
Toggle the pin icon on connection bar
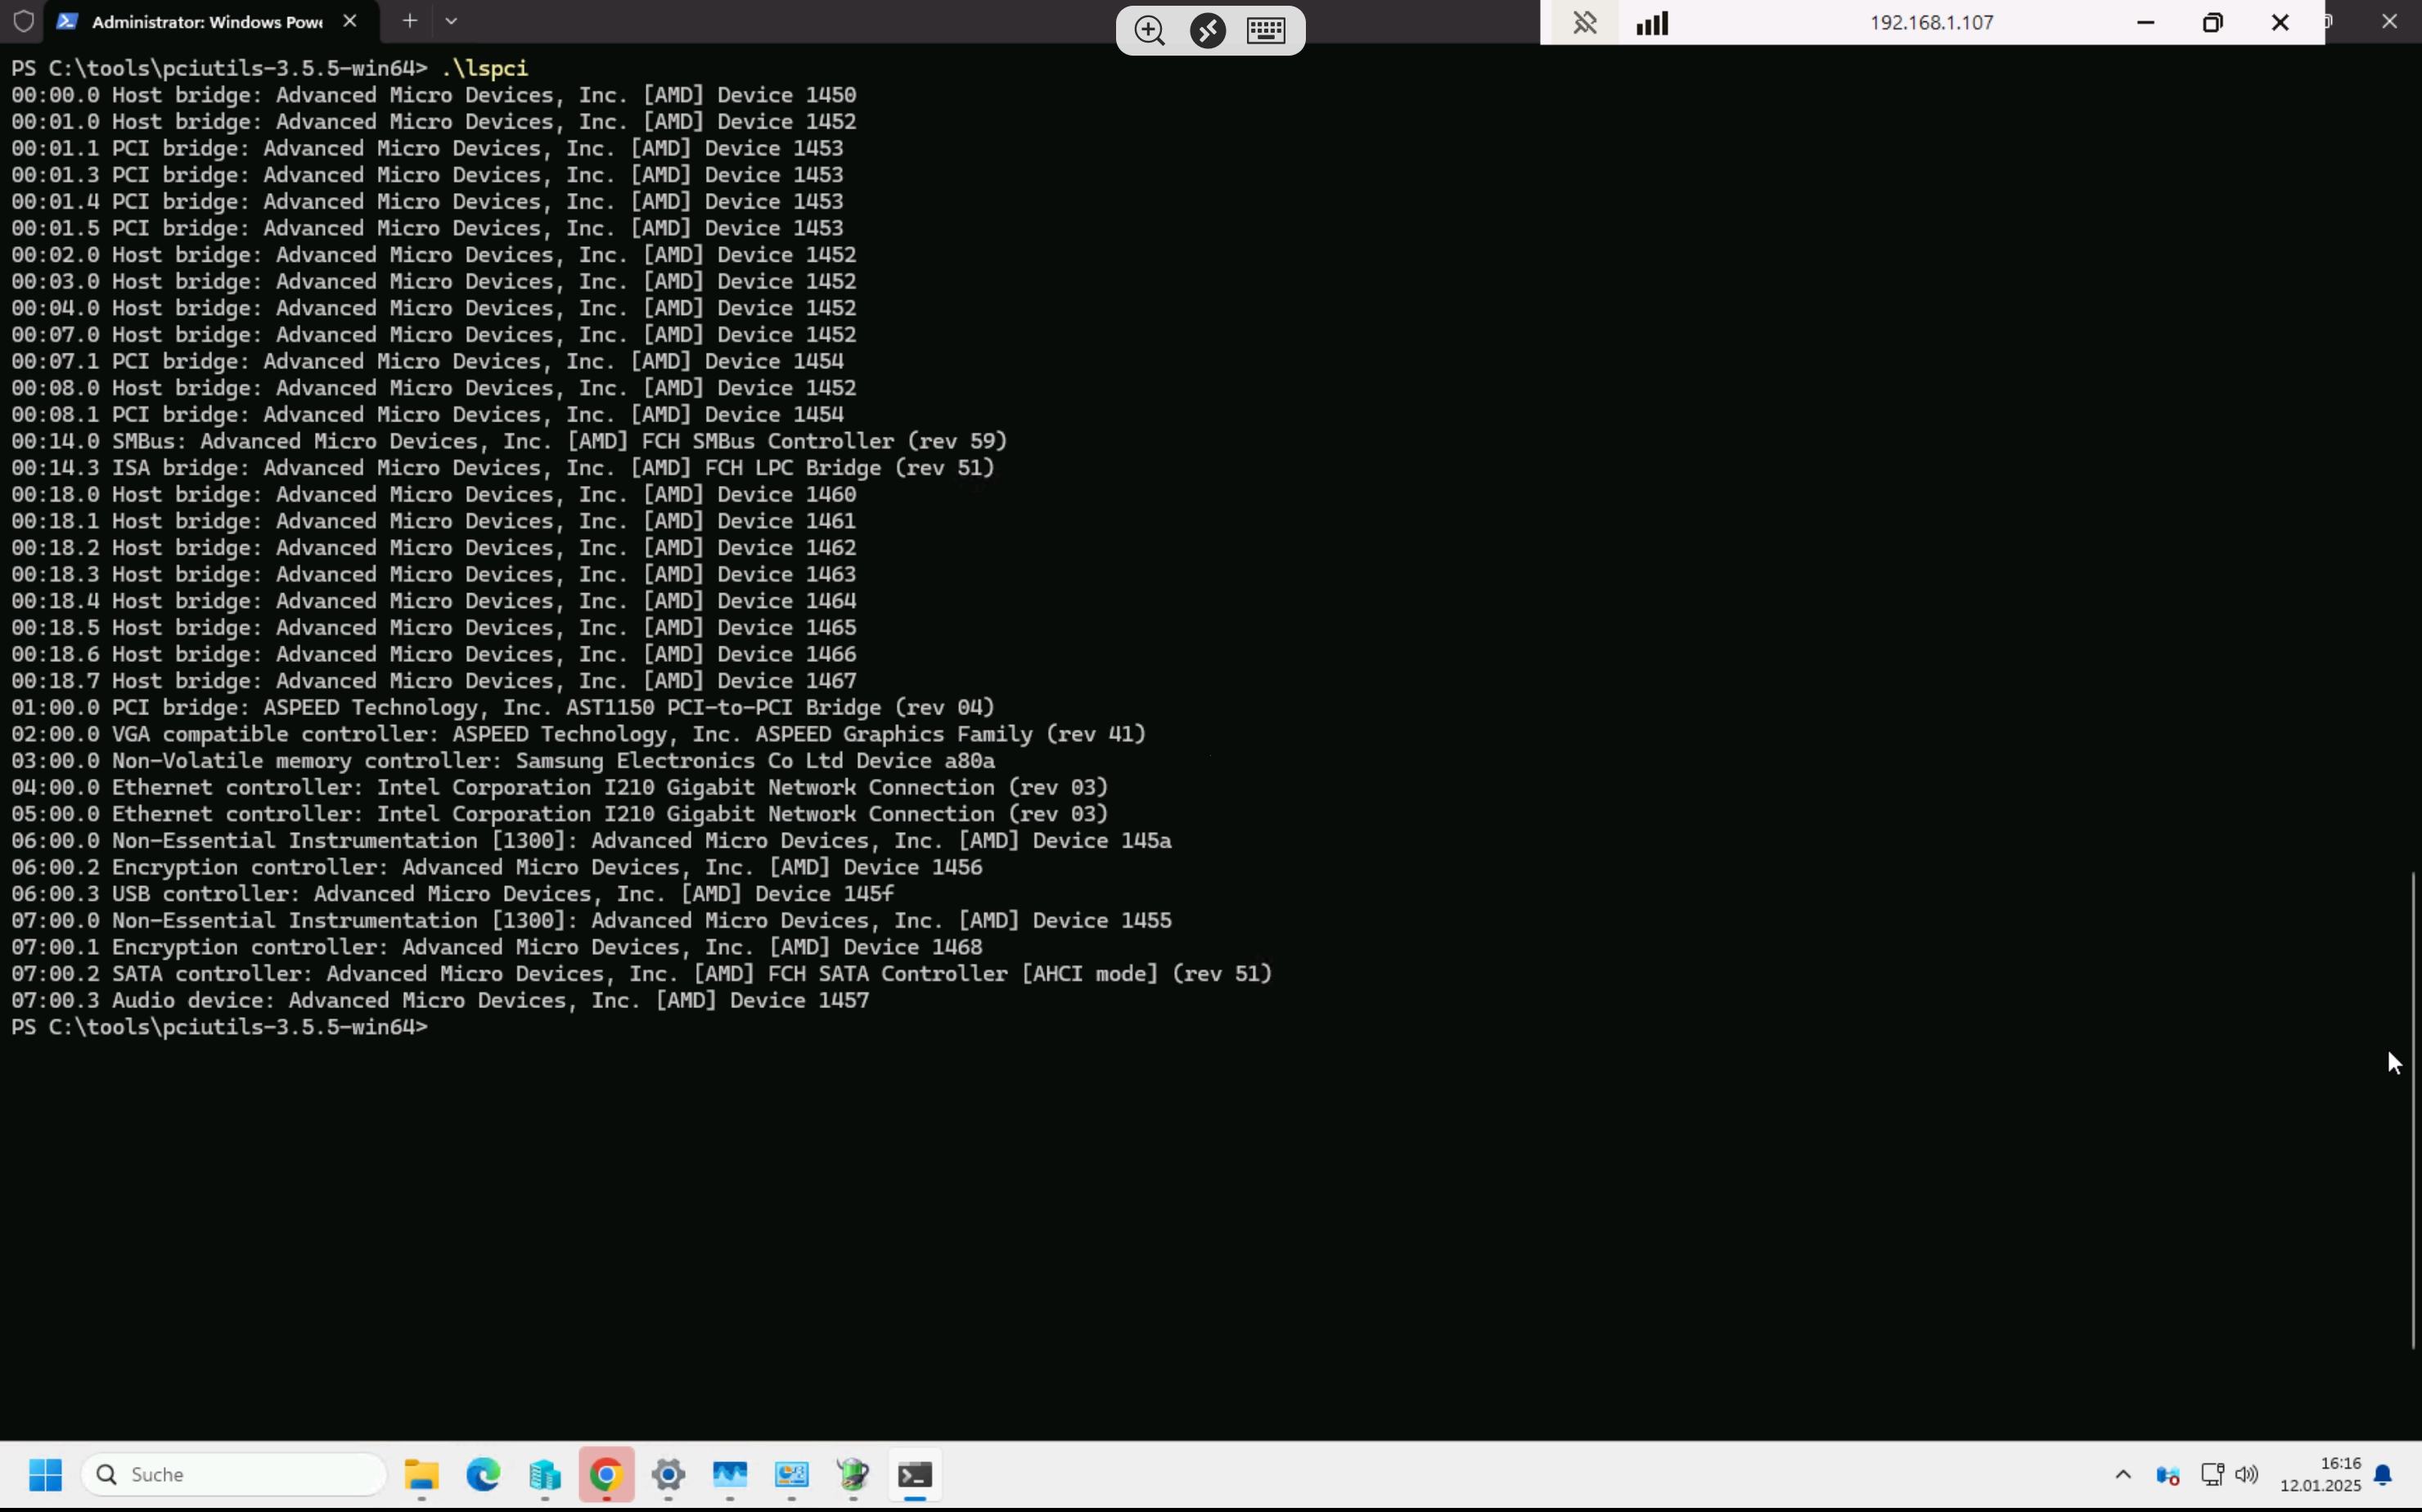click(1585, 22)
